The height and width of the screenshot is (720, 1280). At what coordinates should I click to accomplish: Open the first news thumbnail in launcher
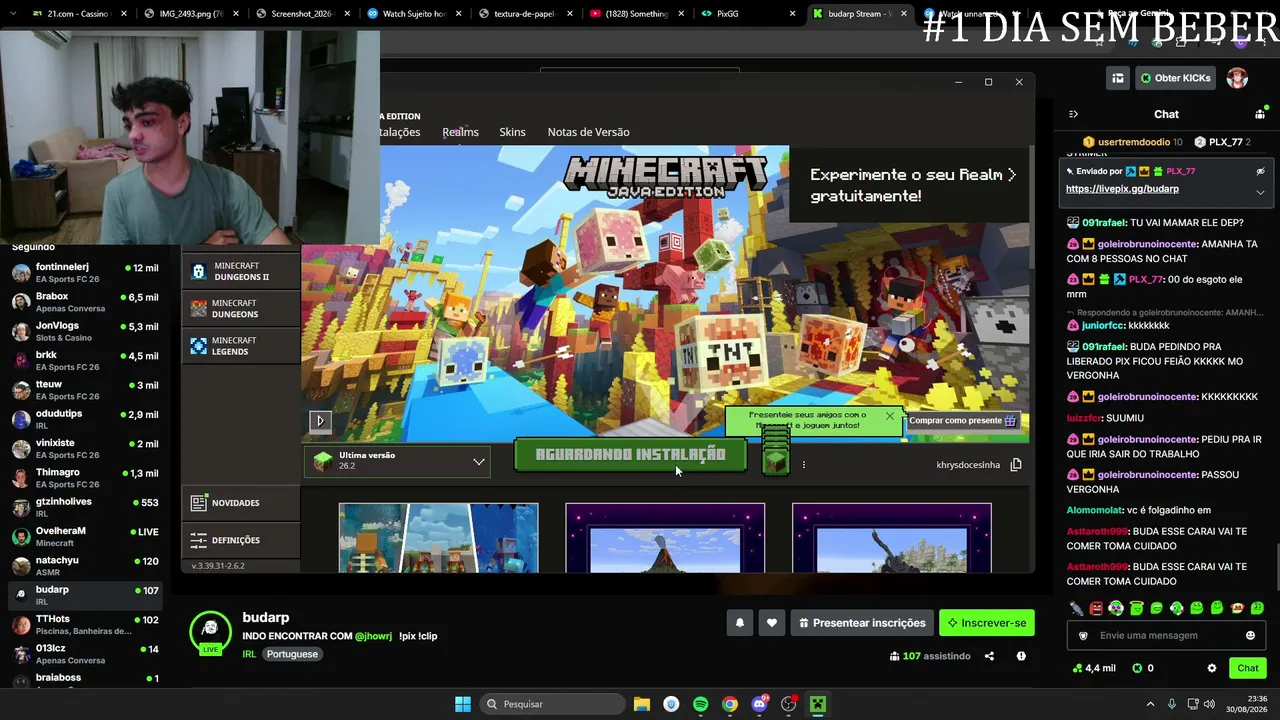(x=438, y=538)
